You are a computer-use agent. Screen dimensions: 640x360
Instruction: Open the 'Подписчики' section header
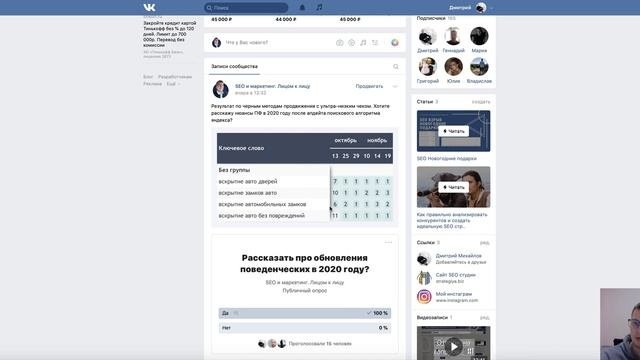[x=431, y=18]
